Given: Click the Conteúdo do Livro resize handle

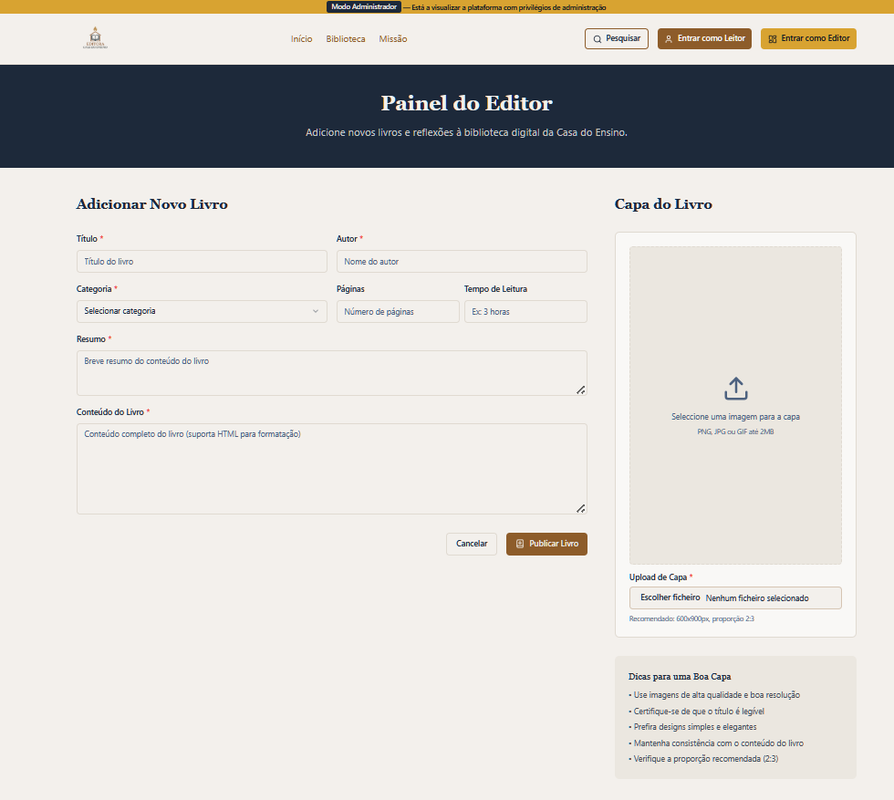Looking at the screenshot, I should pyautogui.click(x=580, y=508).
